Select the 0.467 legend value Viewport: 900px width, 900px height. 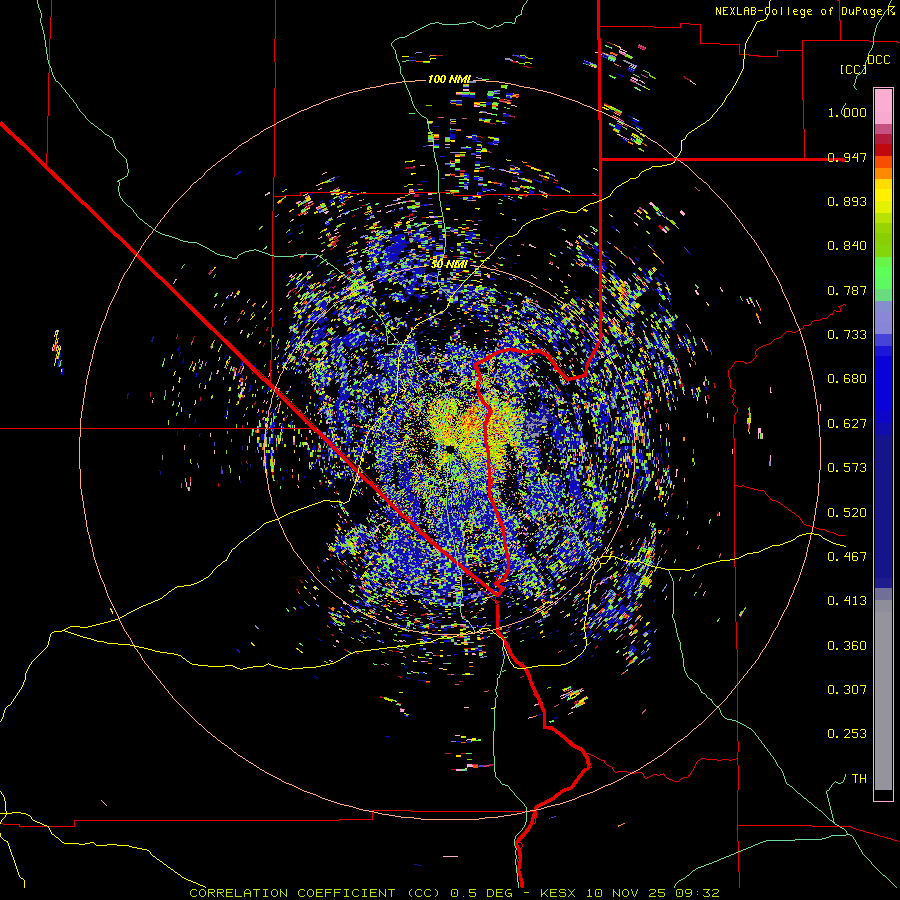click(847, 557)
